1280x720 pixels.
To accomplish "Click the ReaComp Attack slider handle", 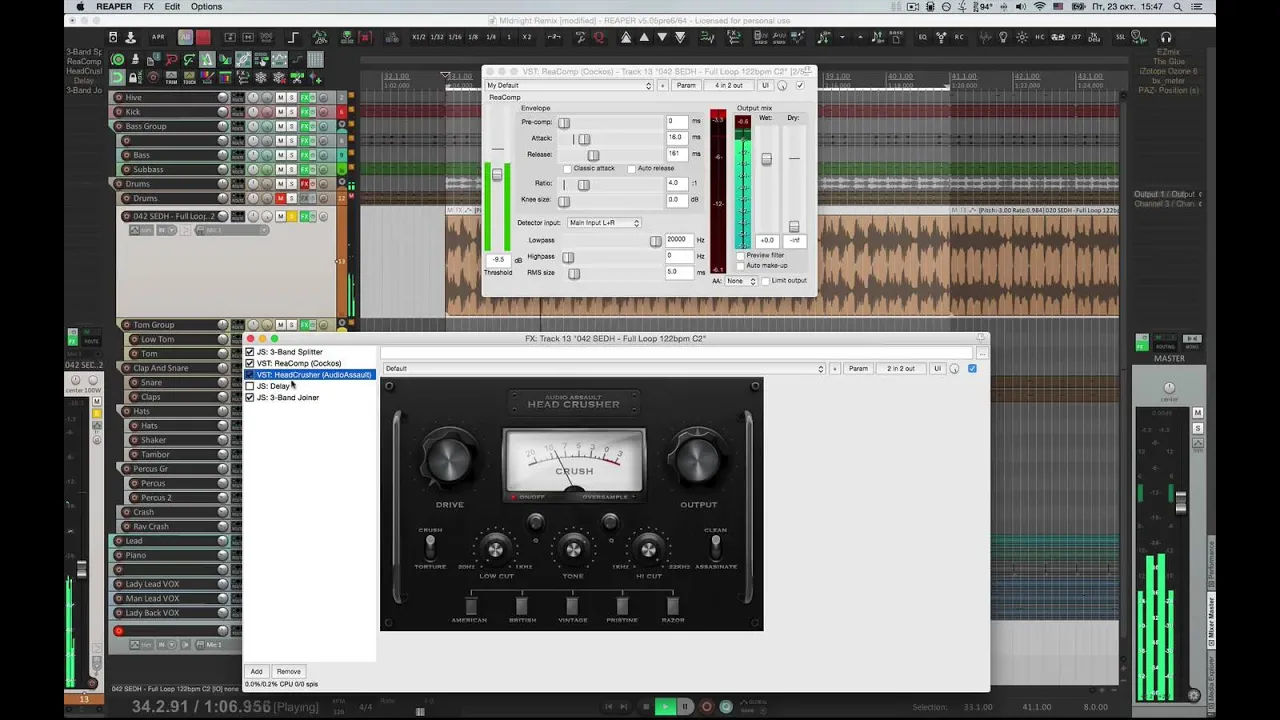I will (584, 139).
